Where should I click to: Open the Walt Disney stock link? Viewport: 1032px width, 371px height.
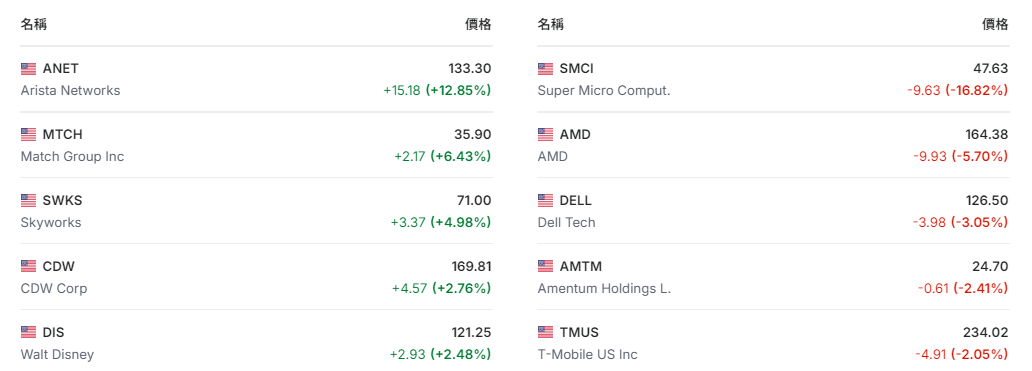(x=57, y=355)
